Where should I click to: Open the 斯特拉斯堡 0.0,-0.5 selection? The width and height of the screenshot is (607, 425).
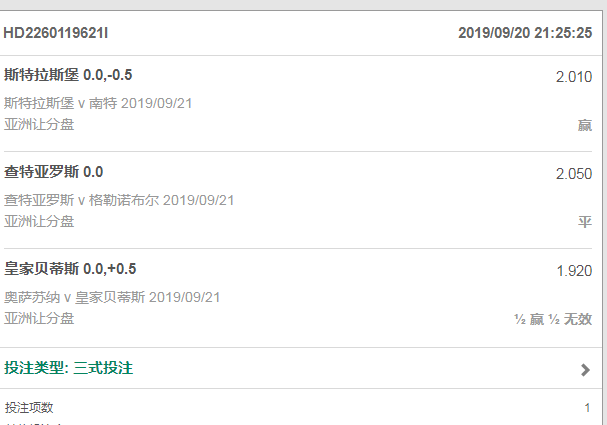click(68, 75)
